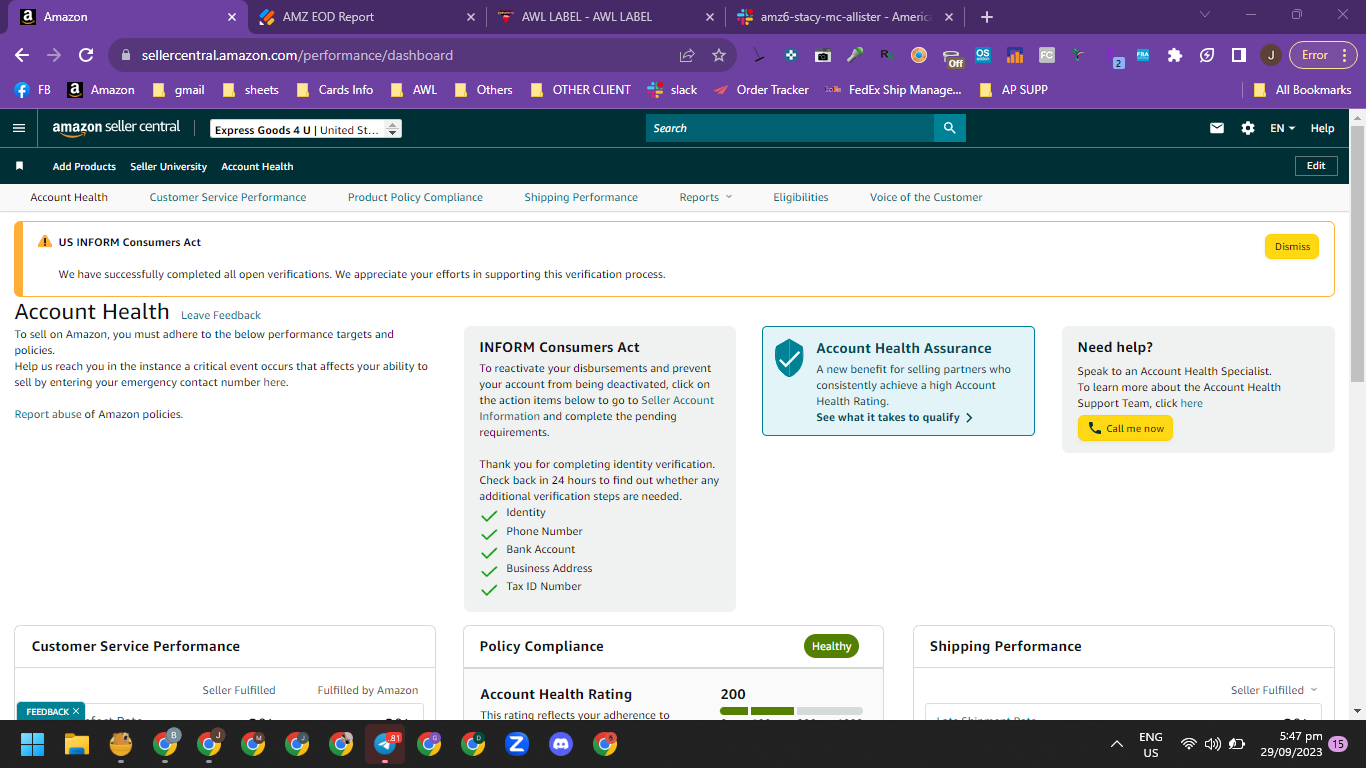Click the Account Health Rating progress bar

(791, 711)
